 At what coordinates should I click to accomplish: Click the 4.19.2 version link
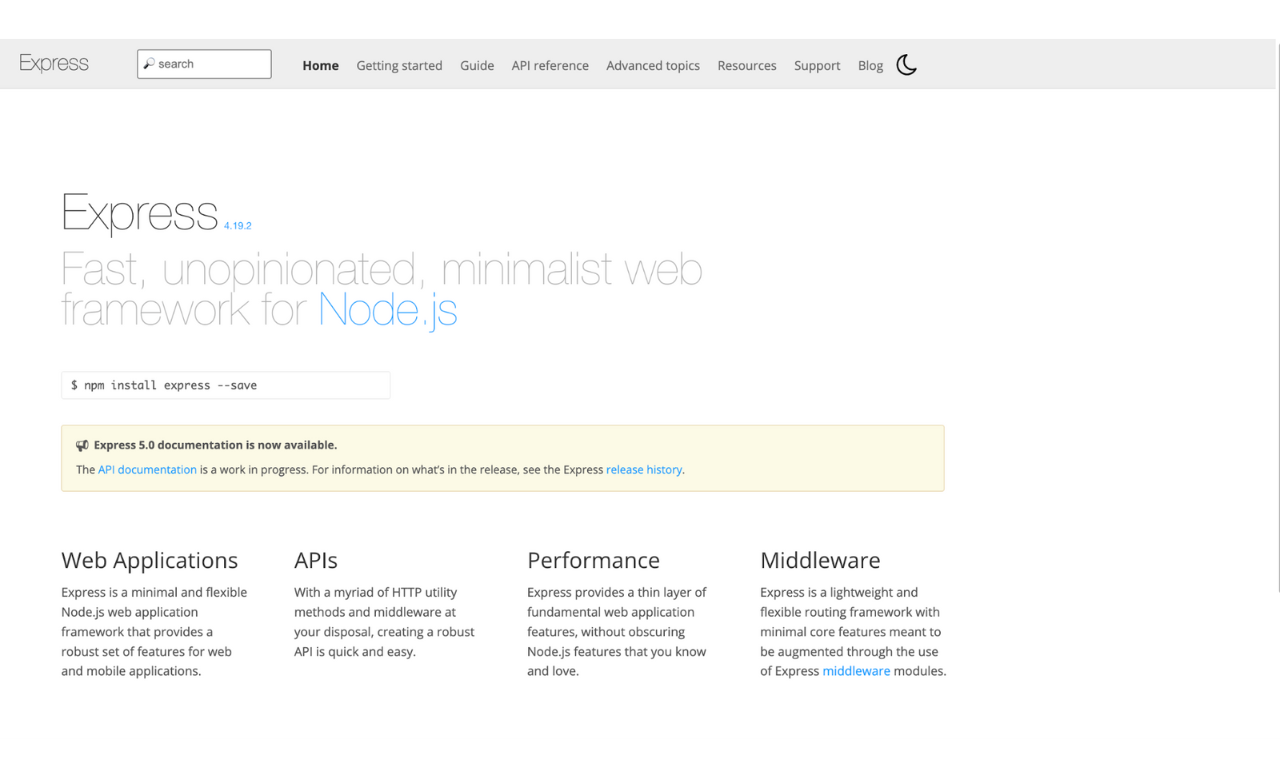(x=238, y=226)
